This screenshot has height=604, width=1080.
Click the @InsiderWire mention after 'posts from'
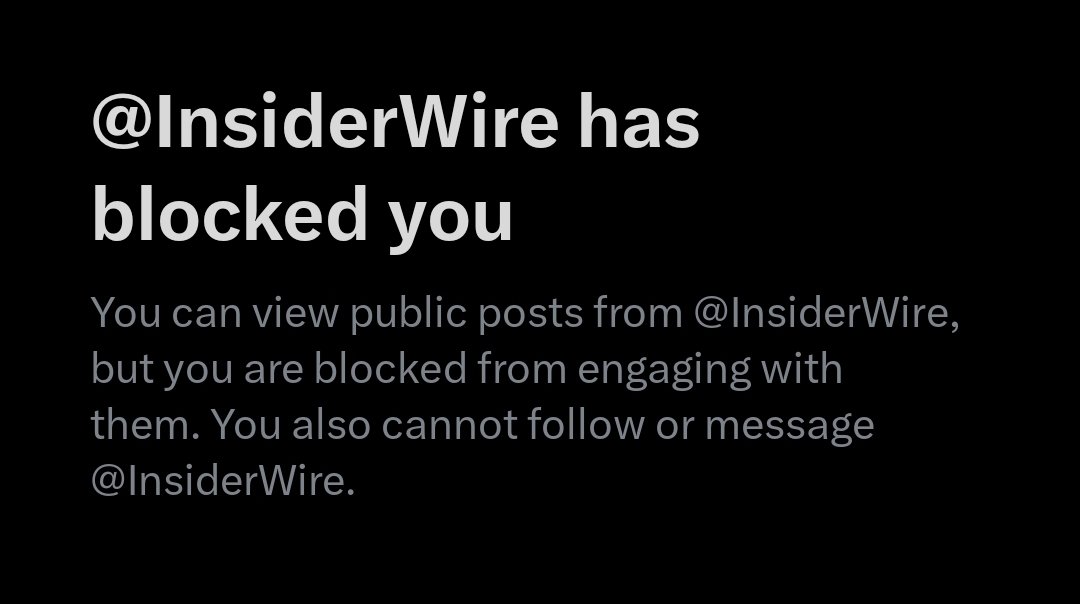click(x=826, y=313)
